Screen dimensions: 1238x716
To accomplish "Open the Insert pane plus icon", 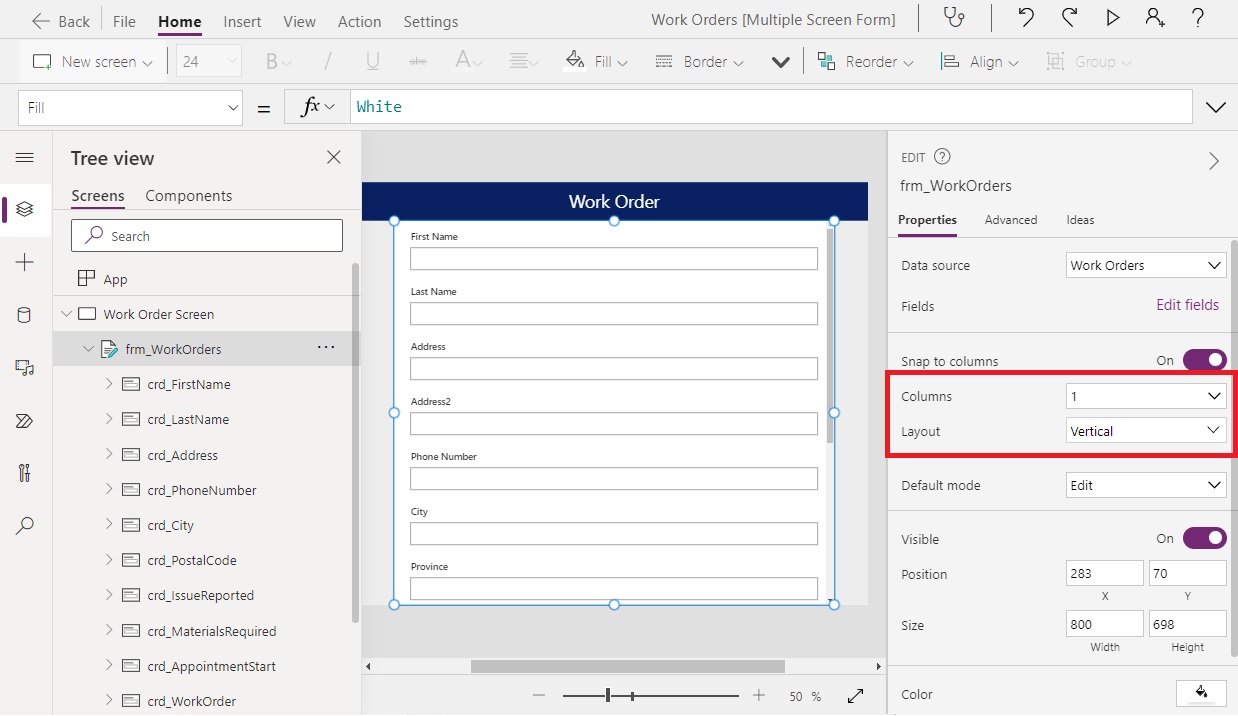I will (25, 262).
